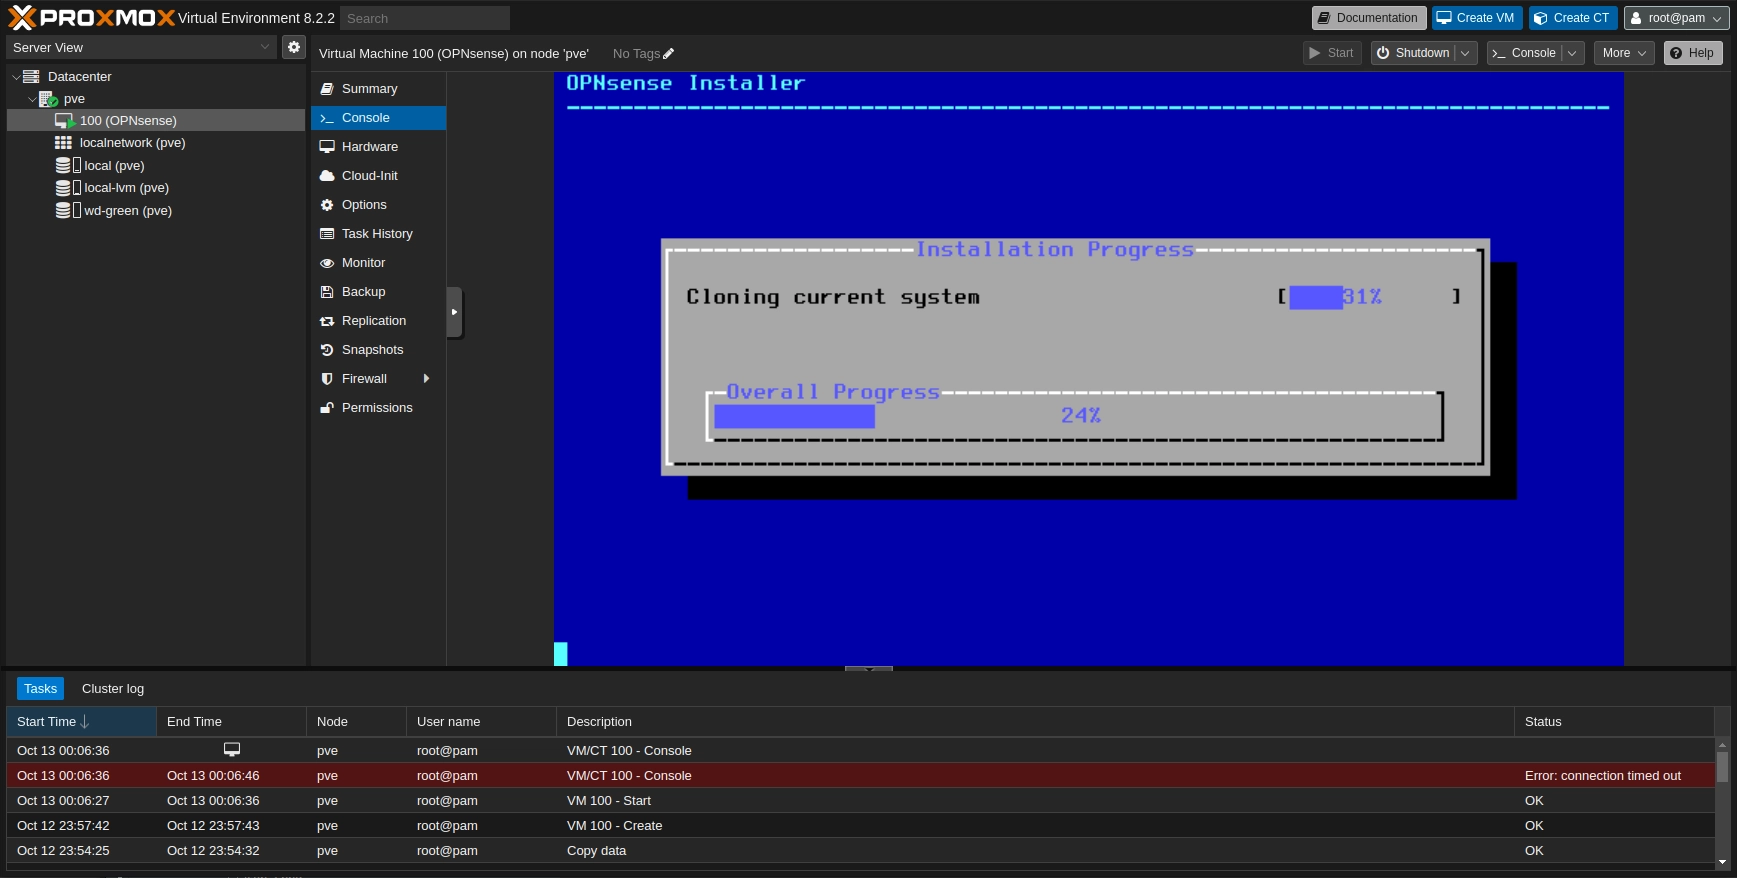Image resolution: width=1737 pixels, height=878 pixels.
Task: Collapse the Datacenter tree node
Action: [16, 77]
